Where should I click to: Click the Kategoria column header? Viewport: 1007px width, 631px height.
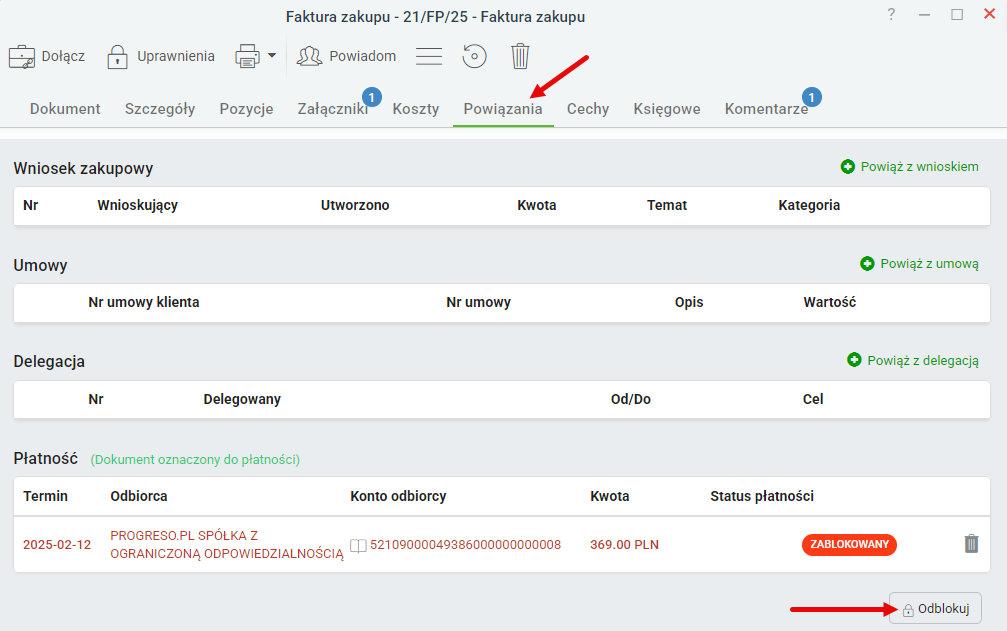(x=809, y=205)
